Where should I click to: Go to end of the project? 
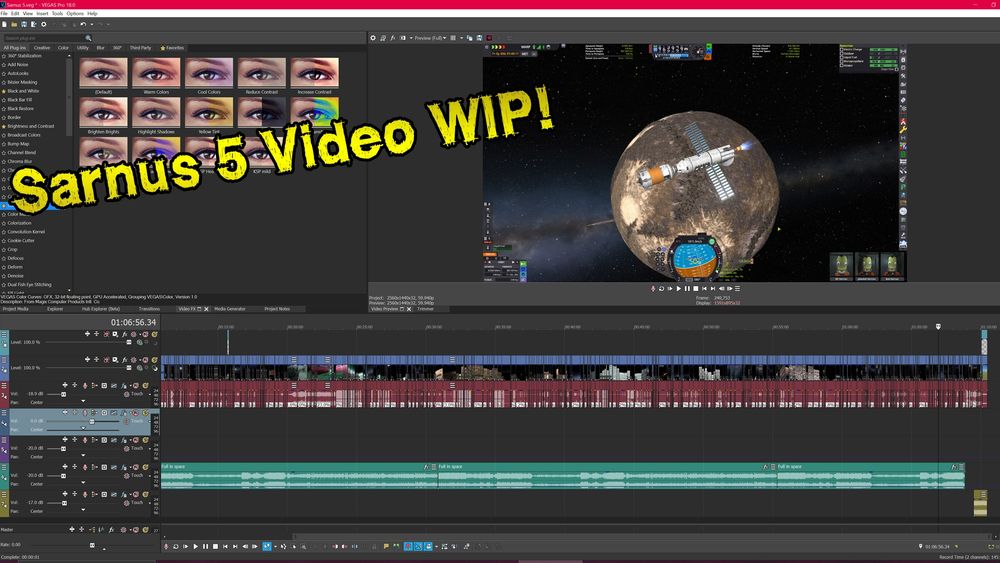point(235,546)
